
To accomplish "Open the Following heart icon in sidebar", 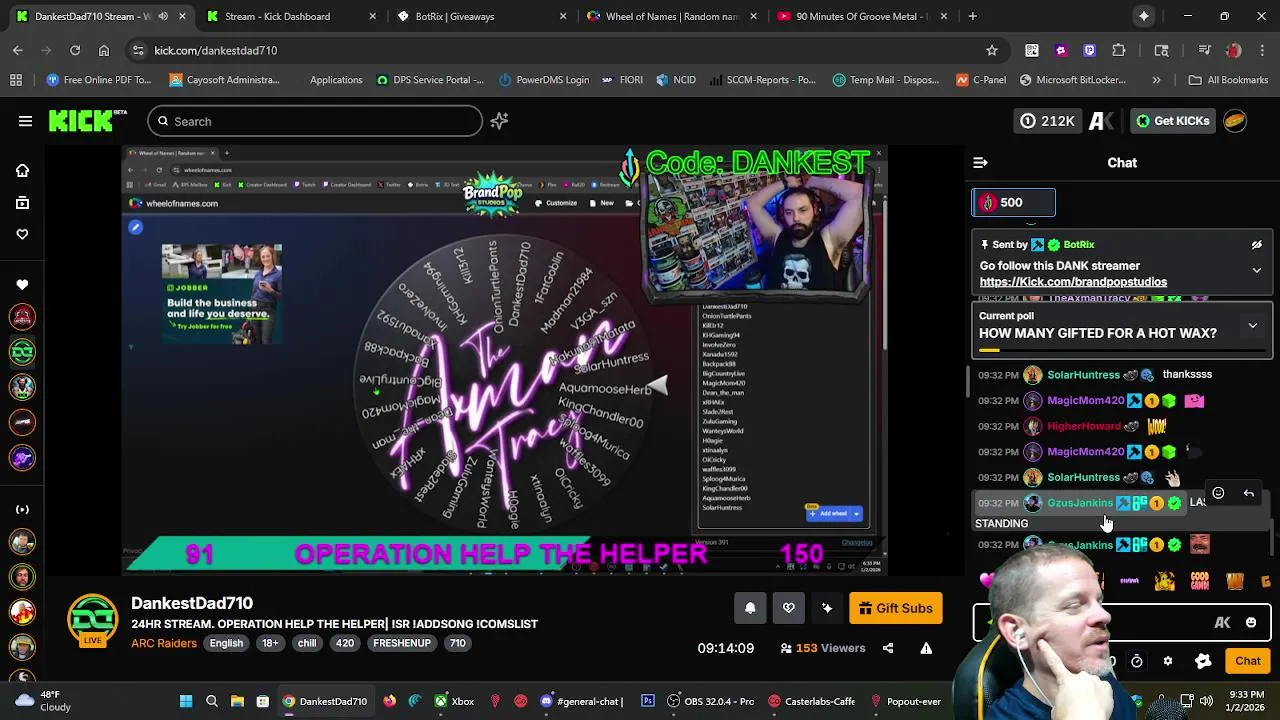I will (22, 234).
